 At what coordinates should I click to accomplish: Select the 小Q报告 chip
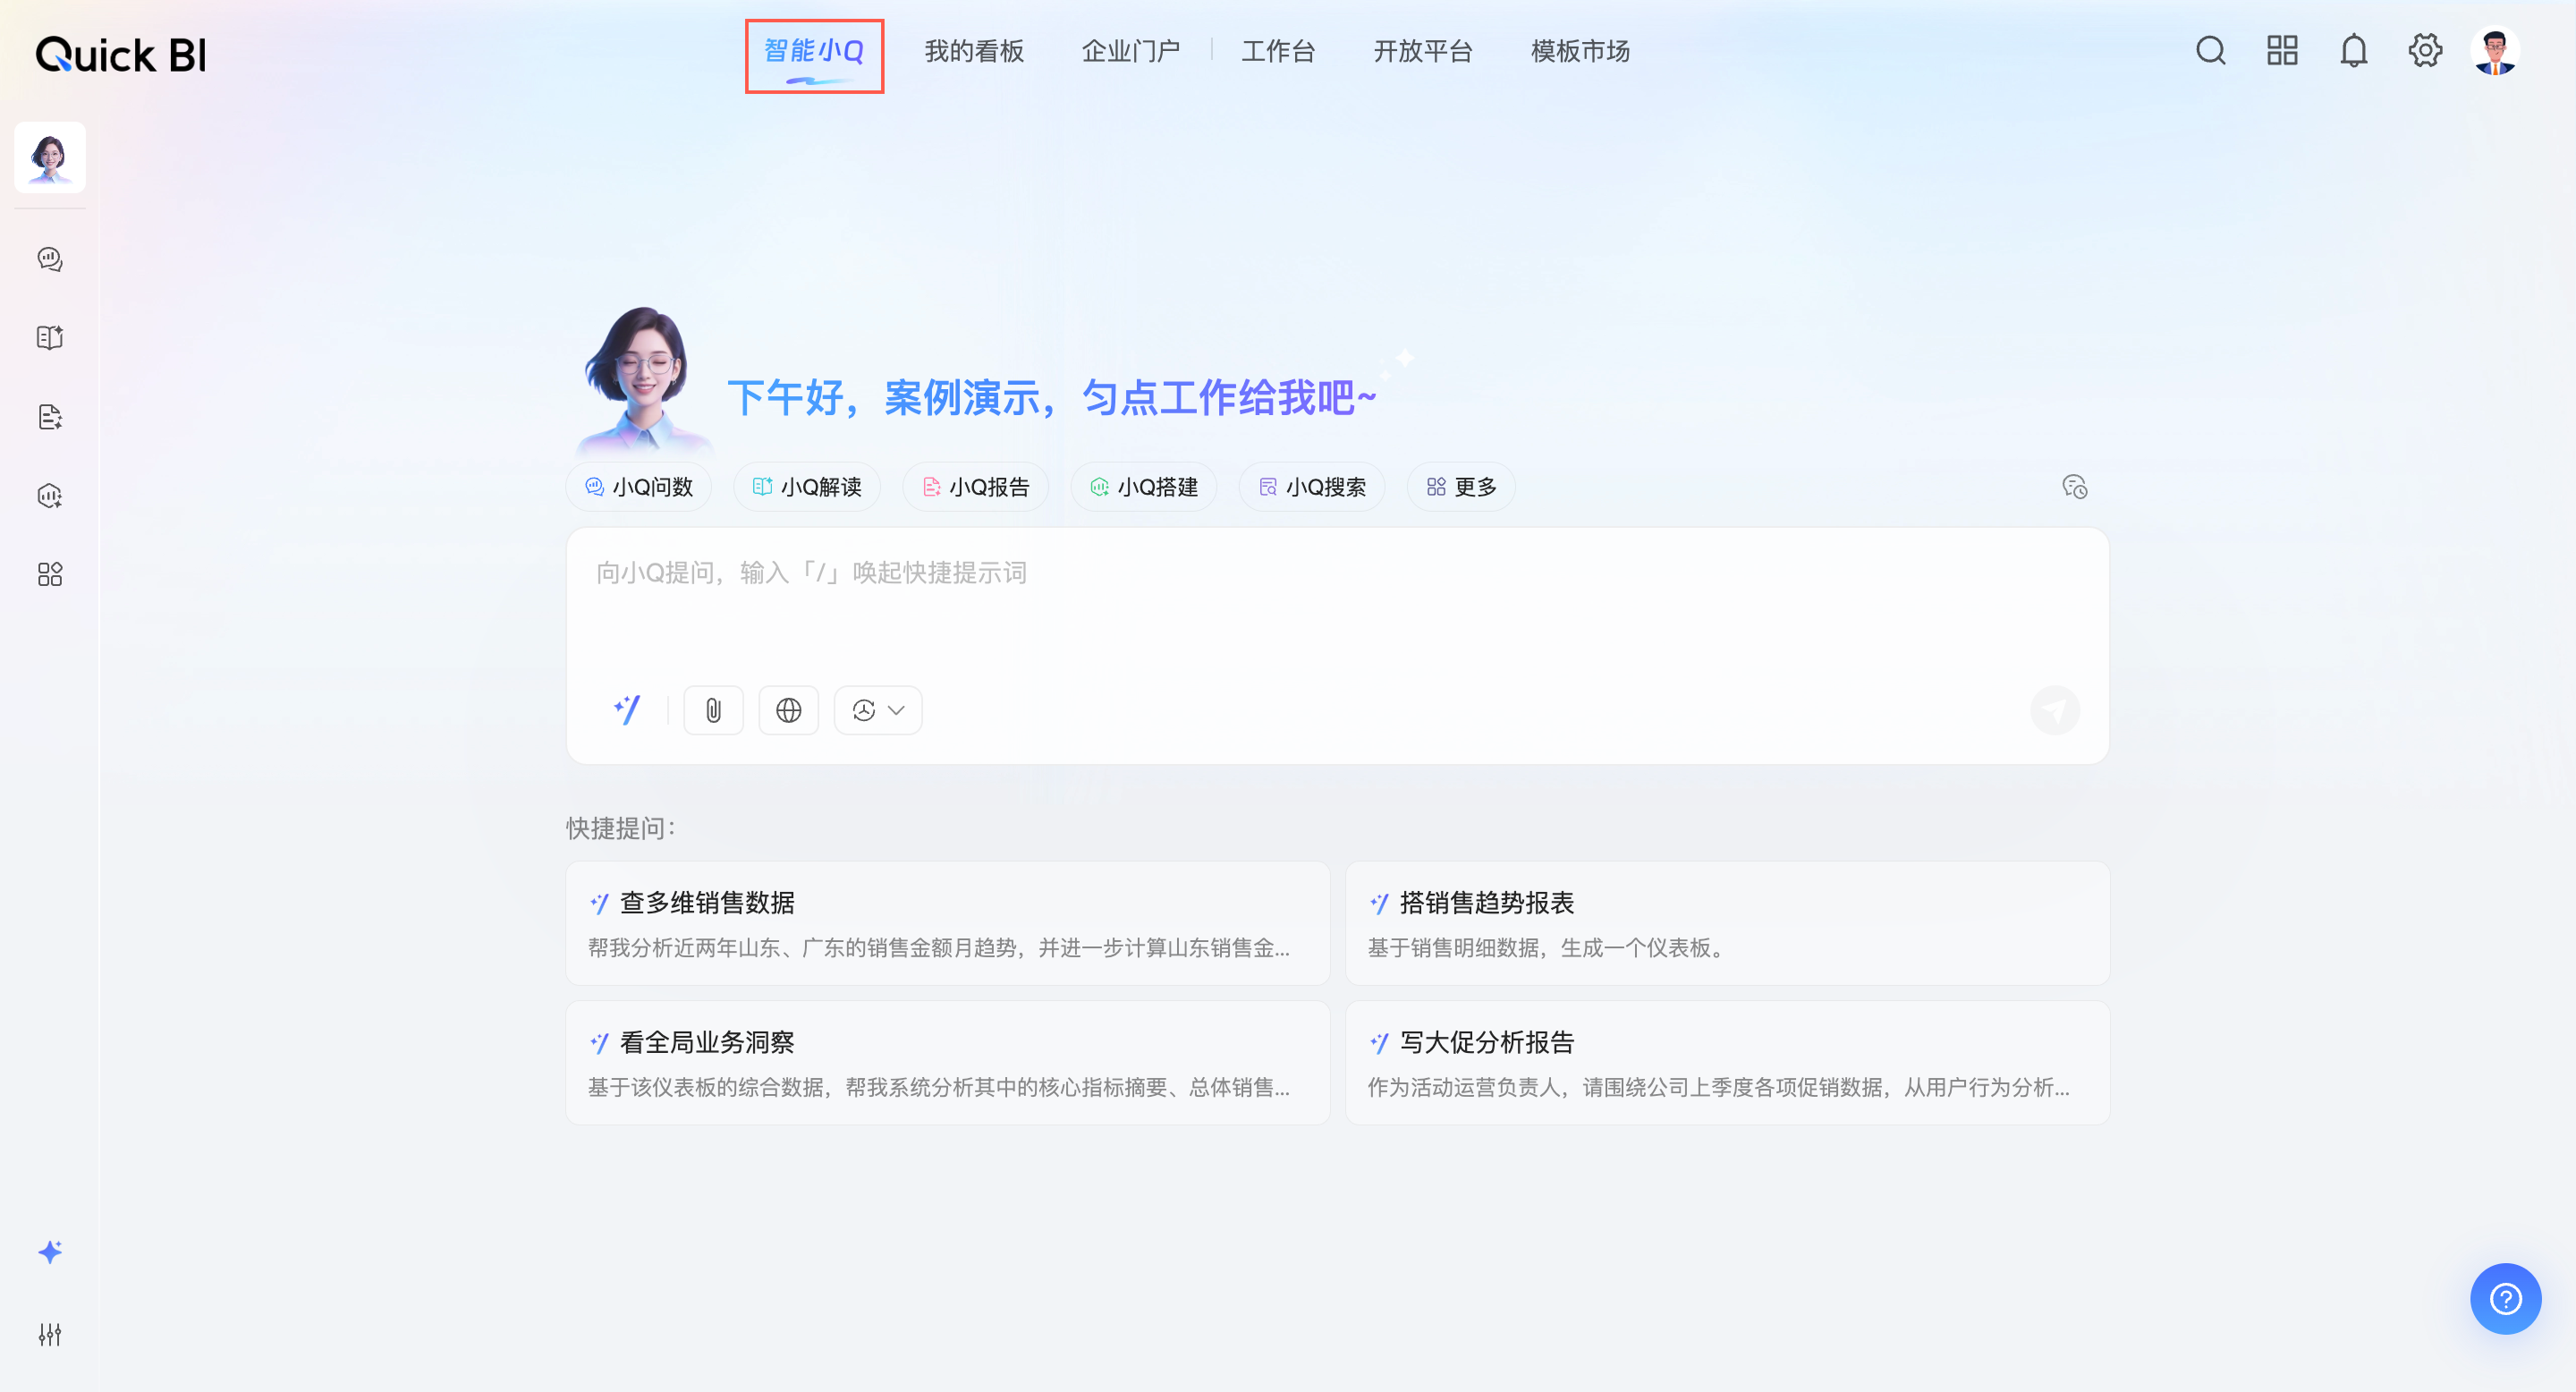click(x=975, y=487)
